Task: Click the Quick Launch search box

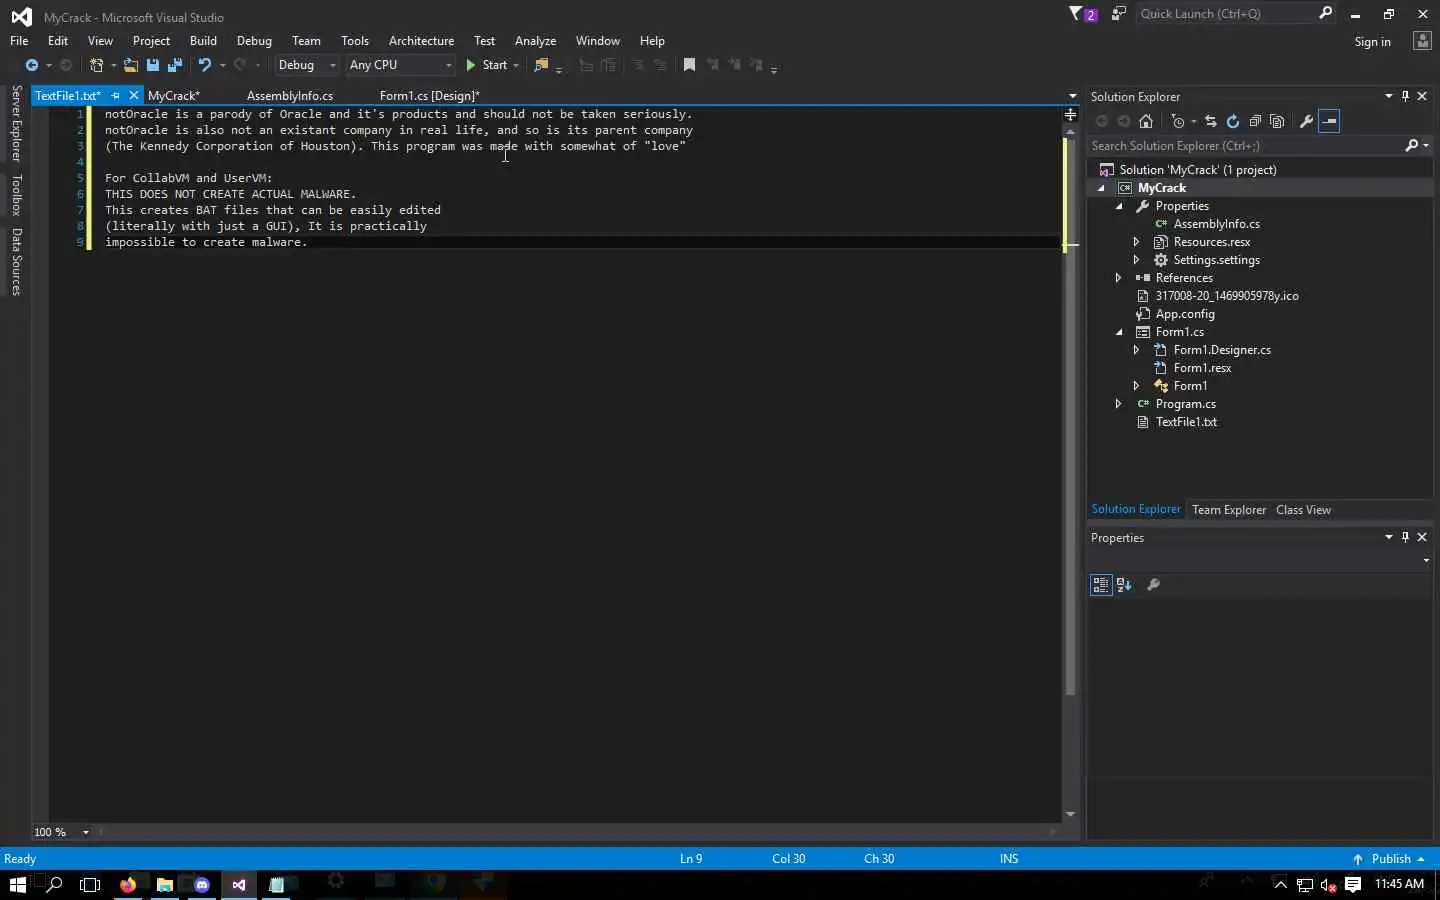Action: pyautogui.click(x=1227, y=14)
